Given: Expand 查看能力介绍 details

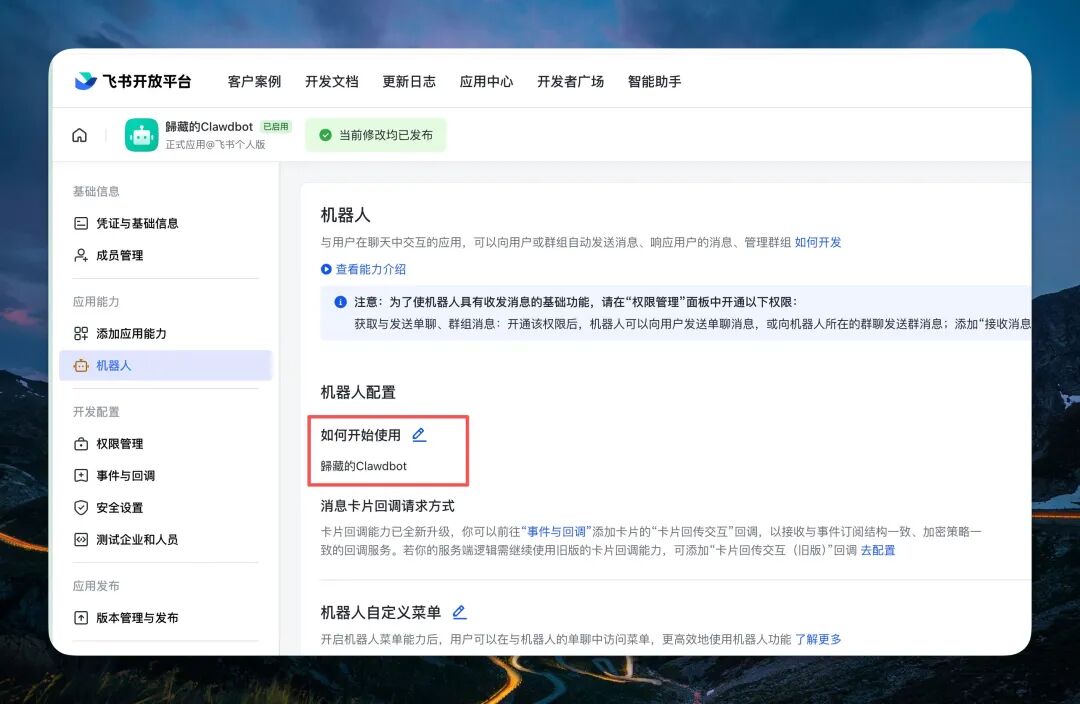Looking at the screenshot, I should 369,269.
